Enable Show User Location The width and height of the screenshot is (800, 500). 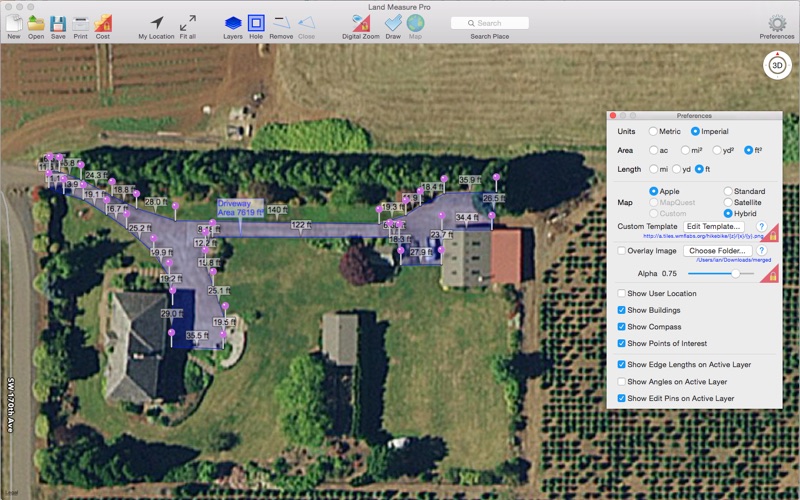click(x=621, y=293)
